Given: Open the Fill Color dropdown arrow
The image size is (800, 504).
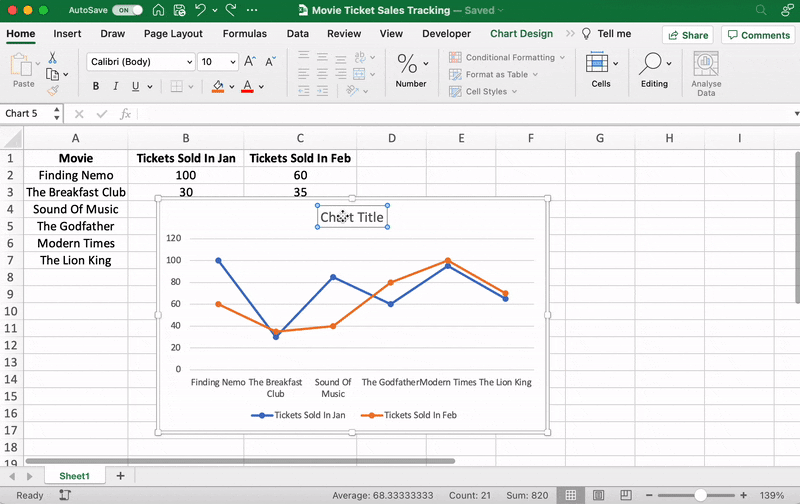Looking at the screenshot, I should [x=232, y=87].
